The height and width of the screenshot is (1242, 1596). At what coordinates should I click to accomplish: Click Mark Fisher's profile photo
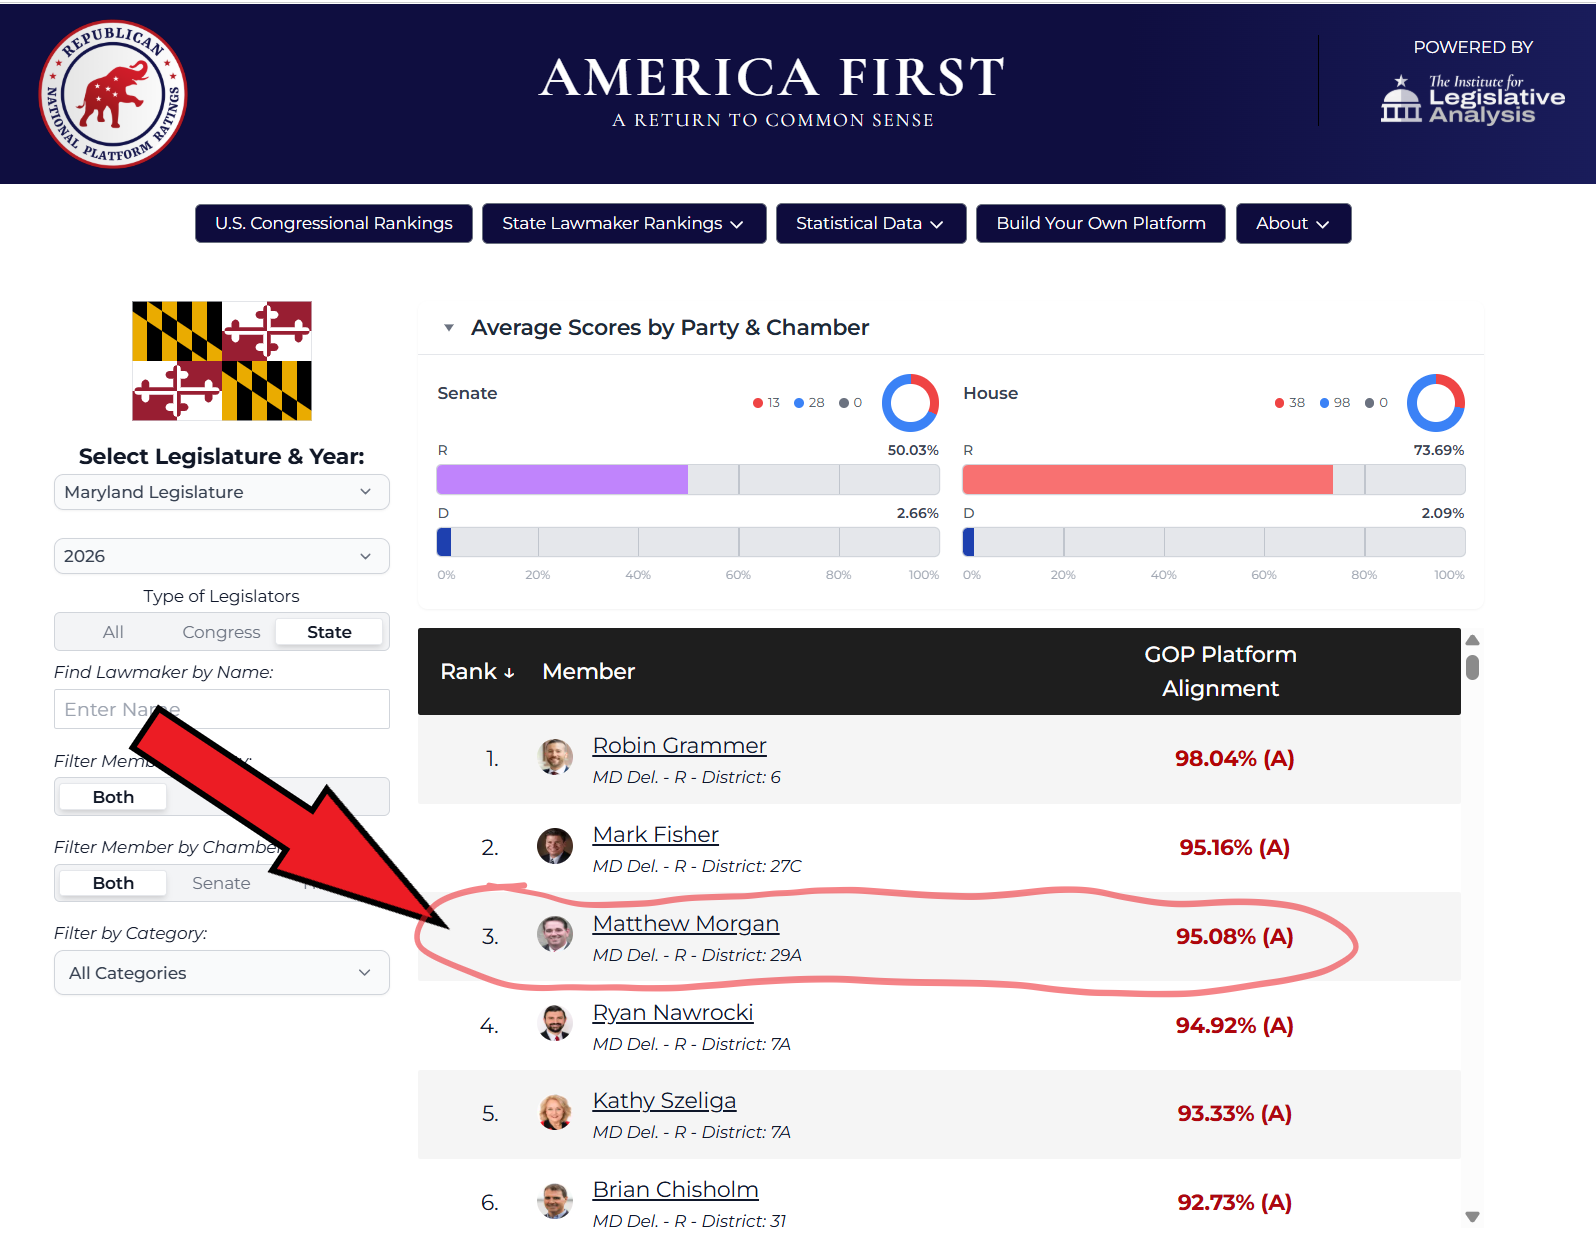pos(555,847)
